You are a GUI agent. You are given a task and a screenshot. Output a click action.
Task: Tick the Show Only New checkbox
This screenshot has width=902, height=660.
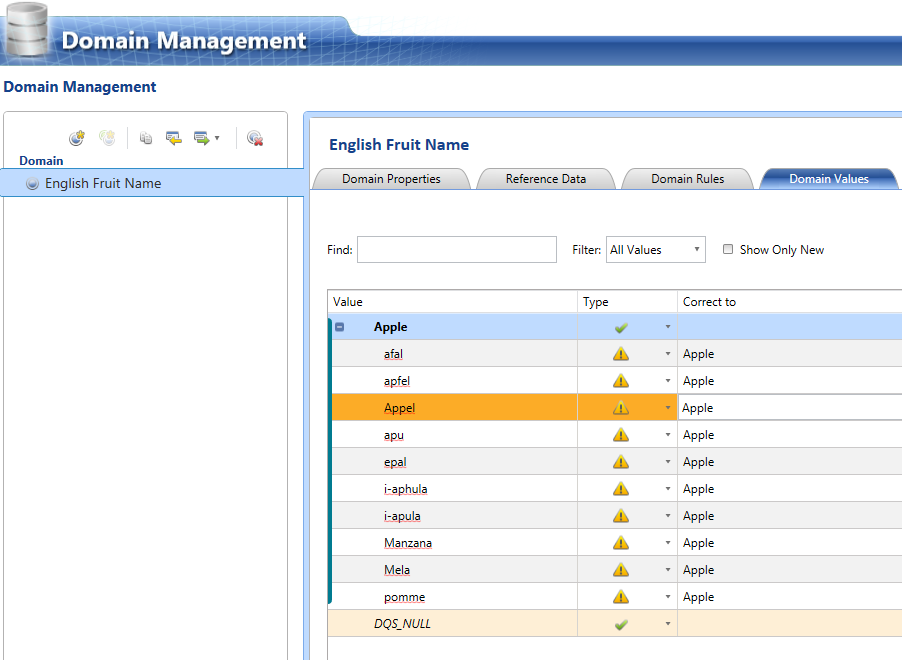pos(728,249)
